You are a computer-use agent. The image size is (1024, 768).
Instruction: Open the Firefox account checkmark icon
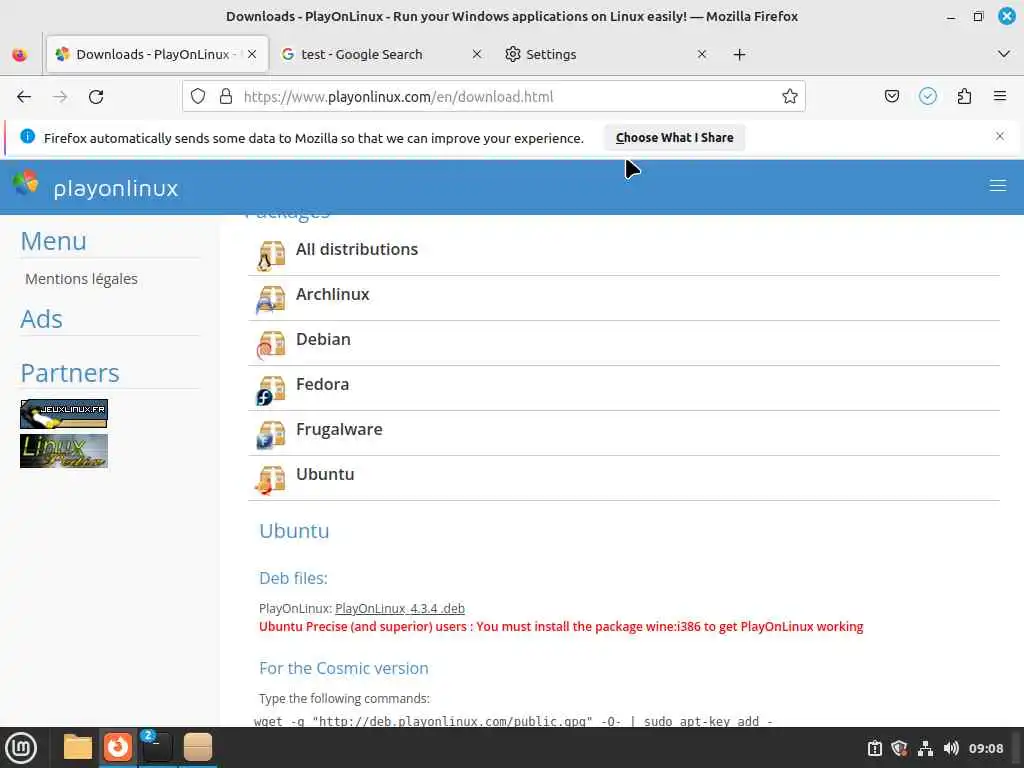[927, 97]
